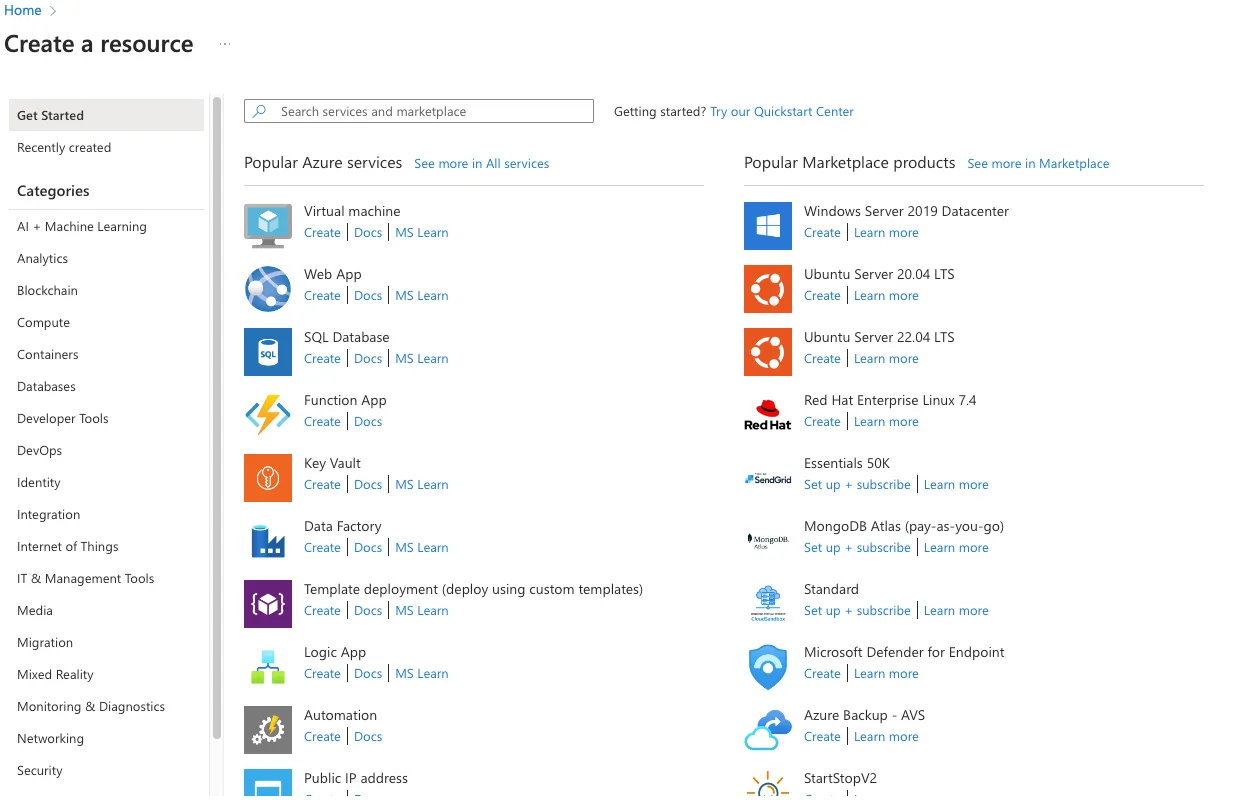Open MS Learn for Data Factory

(x=422, y=548)
